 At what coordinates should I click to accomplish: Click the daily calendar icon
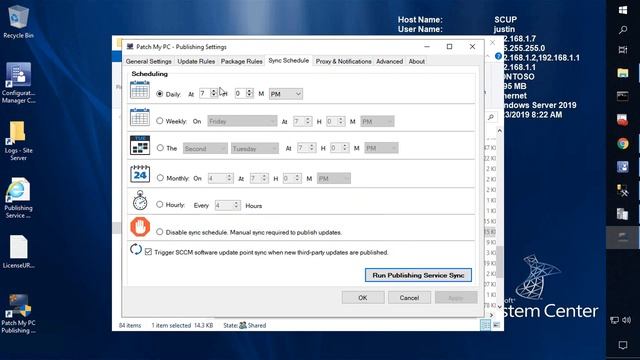pyautogui.click(x=140, y=90)
